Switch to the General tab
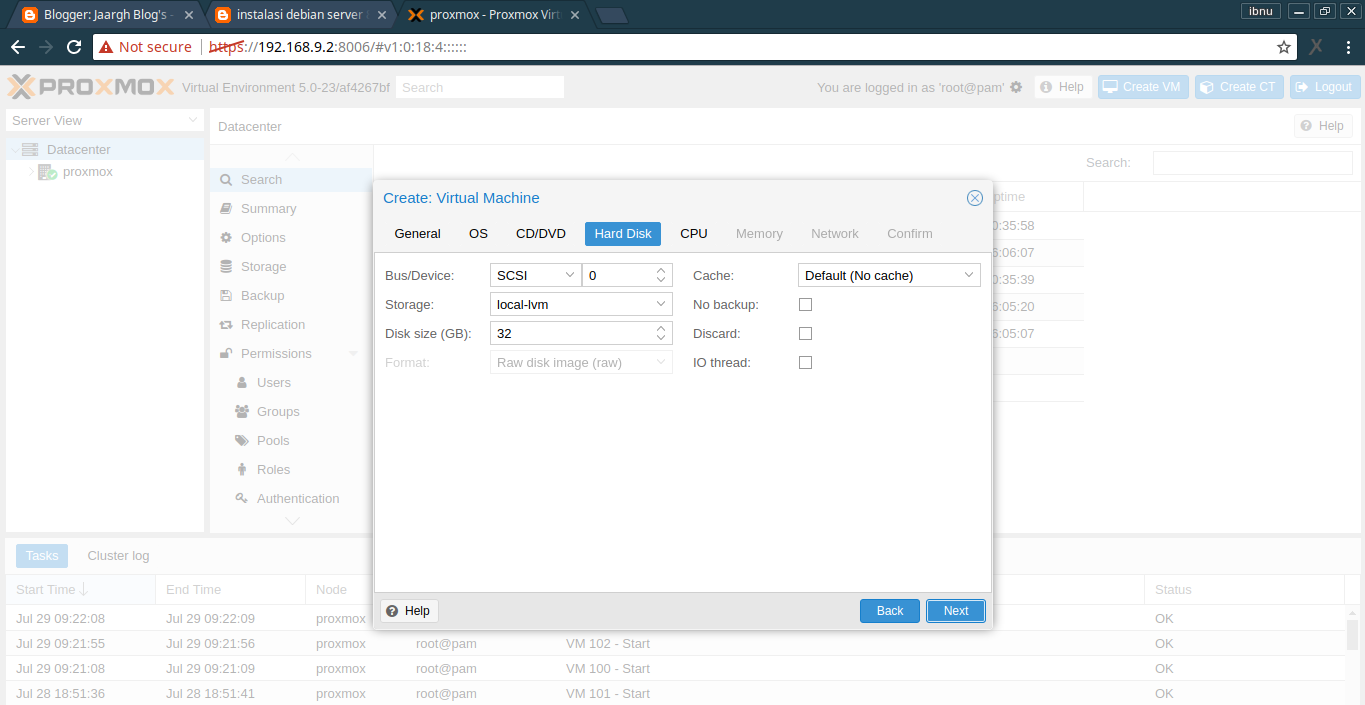The image size is (1365, 705). (417, 234)
